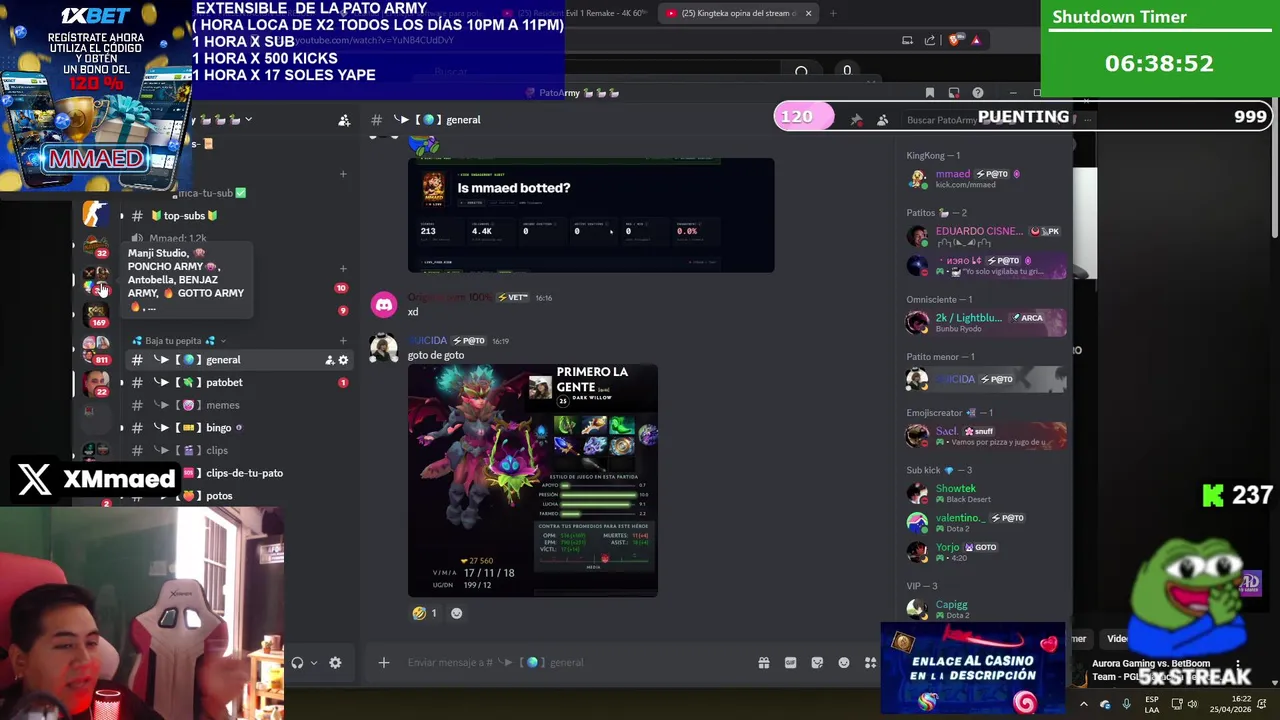Image resolution: width=1280 pixels, height=720 pixels.
Task: Open the Counter-Strike server icon in Discord sidebar
Action: tap(96, 213)
